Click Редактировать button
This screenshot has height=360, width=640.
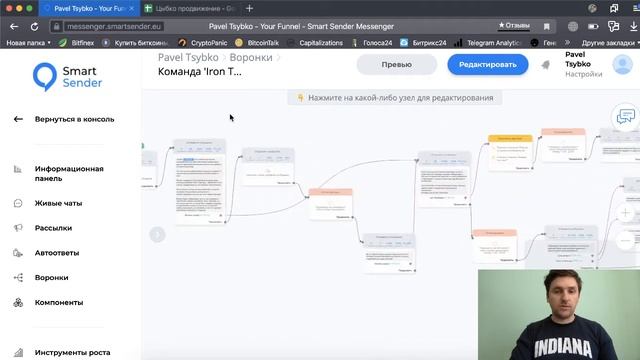(488, 64)
